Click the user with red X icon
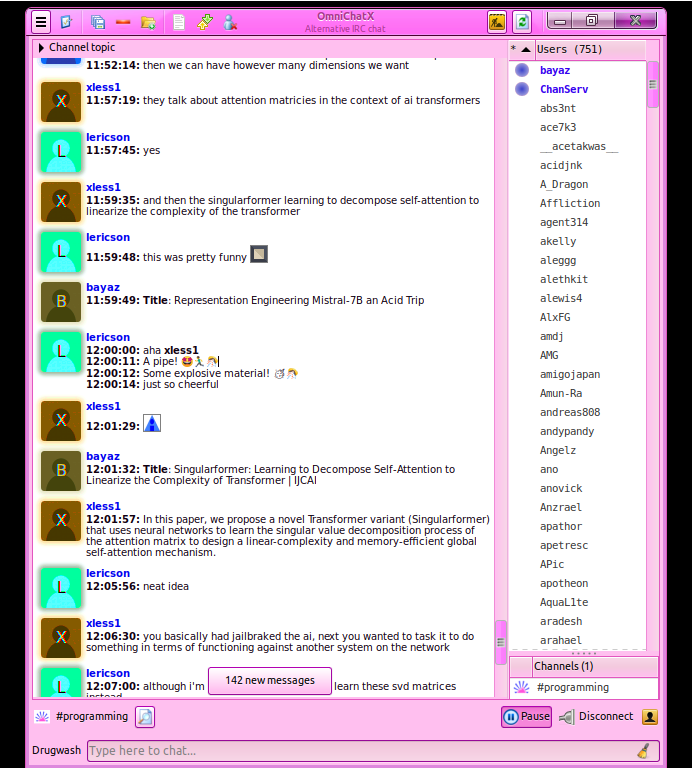The height and width of the screenshot is (768, 692). [x=230, y=22]
